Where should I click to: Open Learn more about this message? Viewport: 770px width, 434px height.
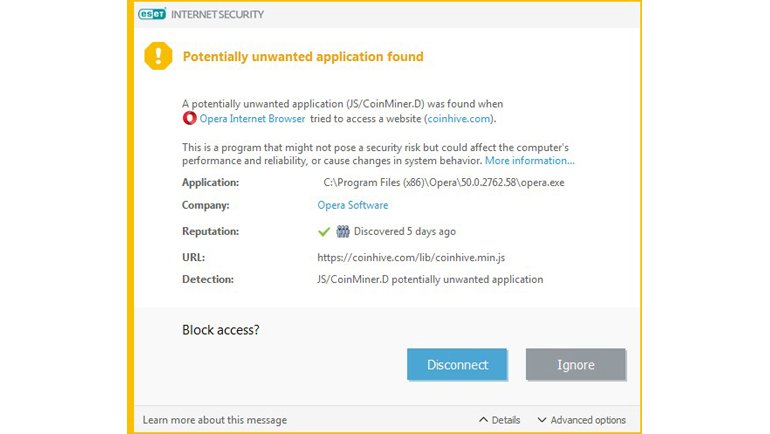(x=215, y=420)
